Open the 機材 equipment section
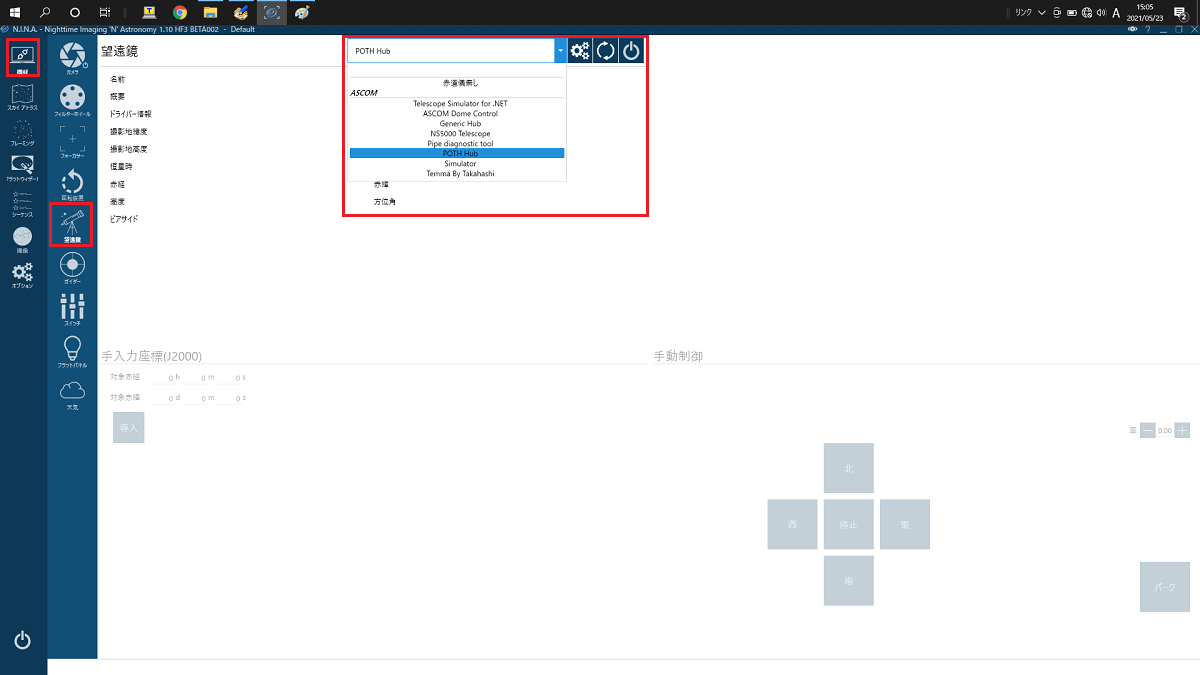 22,58
